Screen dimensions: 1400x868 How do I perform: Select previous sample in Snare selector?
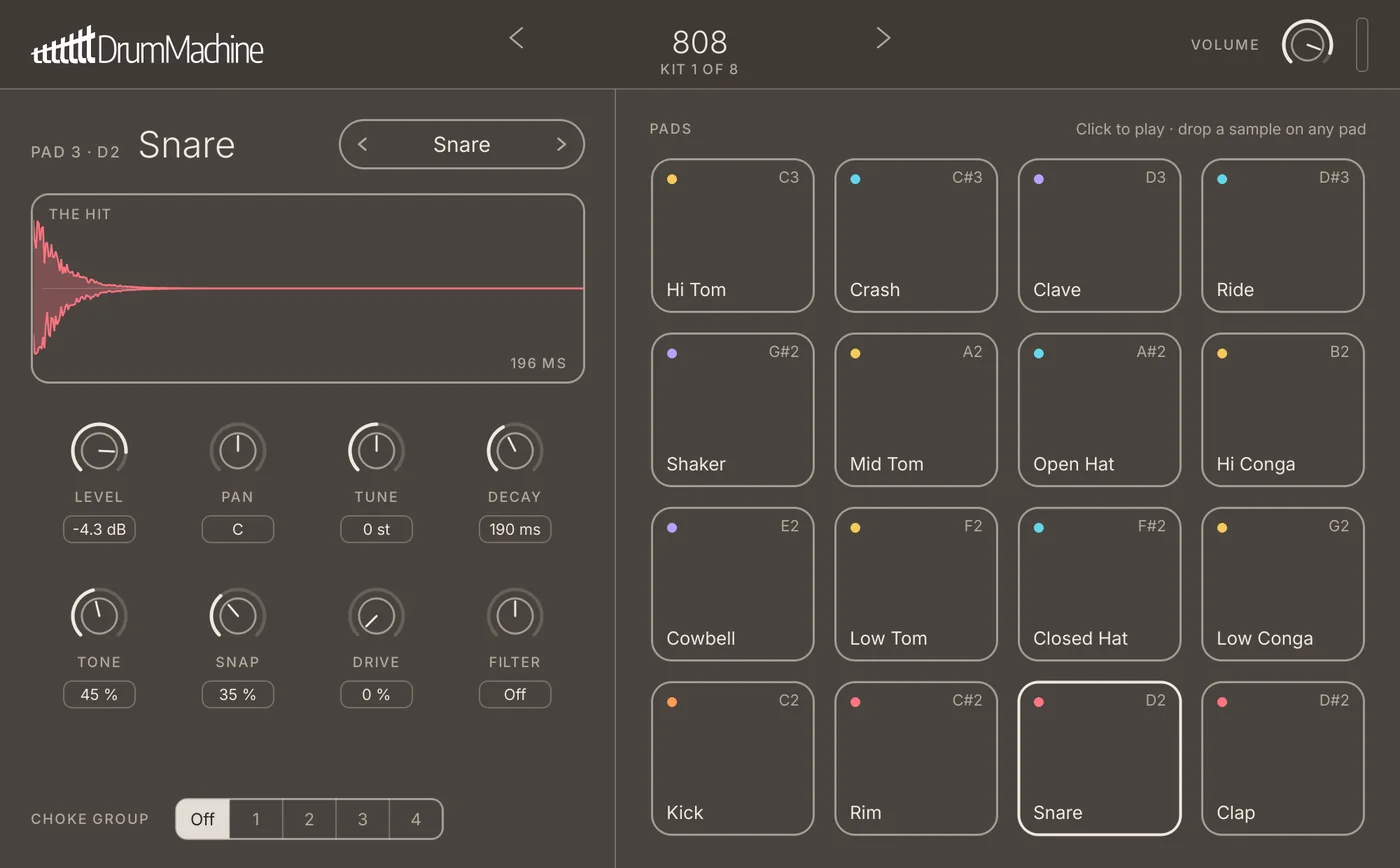pos(363,144)
